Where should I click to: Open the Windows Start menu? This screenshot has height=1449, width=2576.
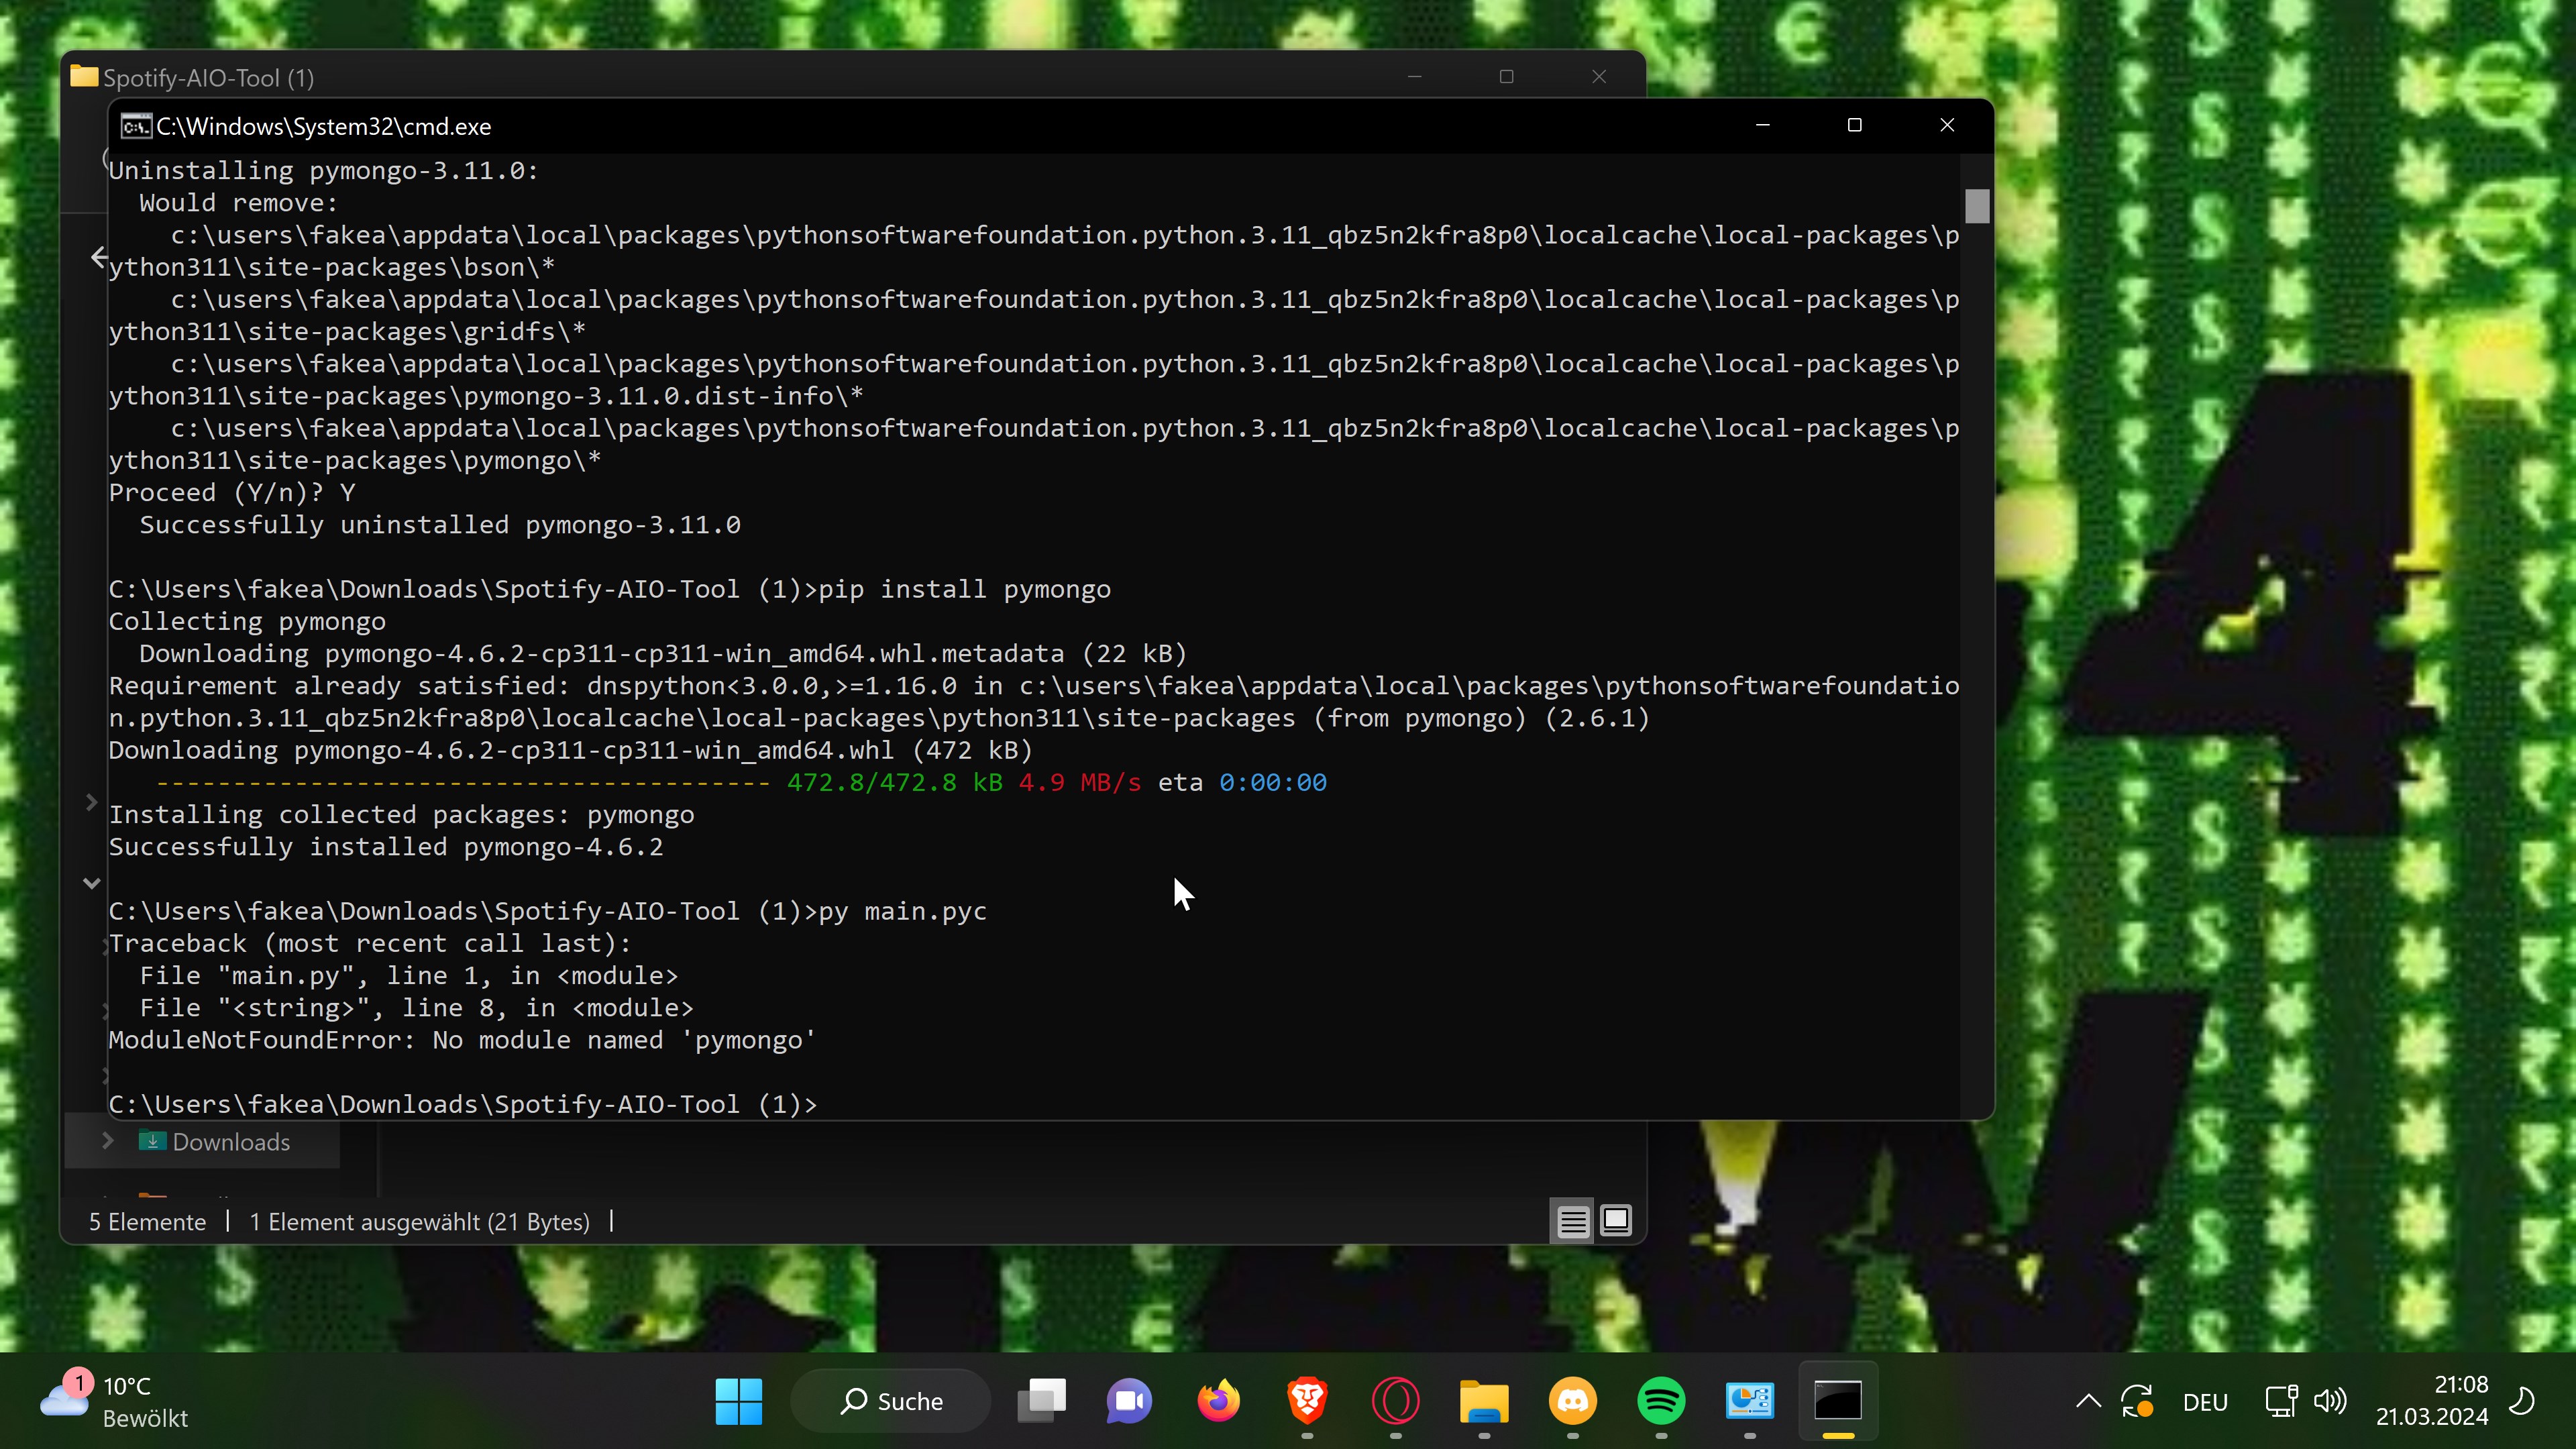pyautogui.click(x=739, y=1400)
